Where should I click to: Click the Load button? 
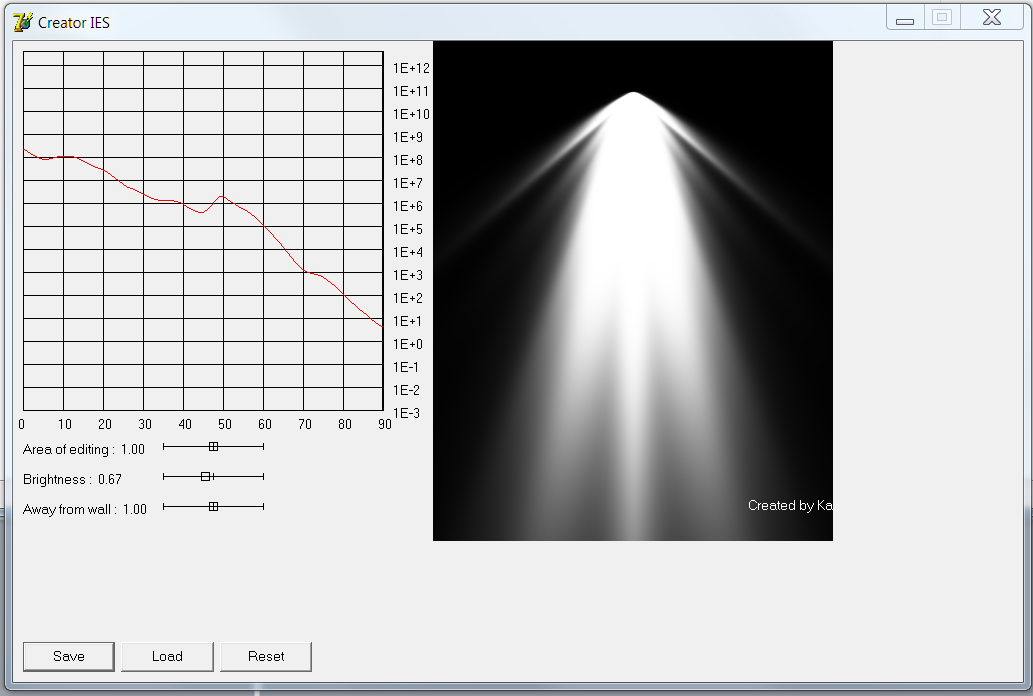tap(167, 656)
